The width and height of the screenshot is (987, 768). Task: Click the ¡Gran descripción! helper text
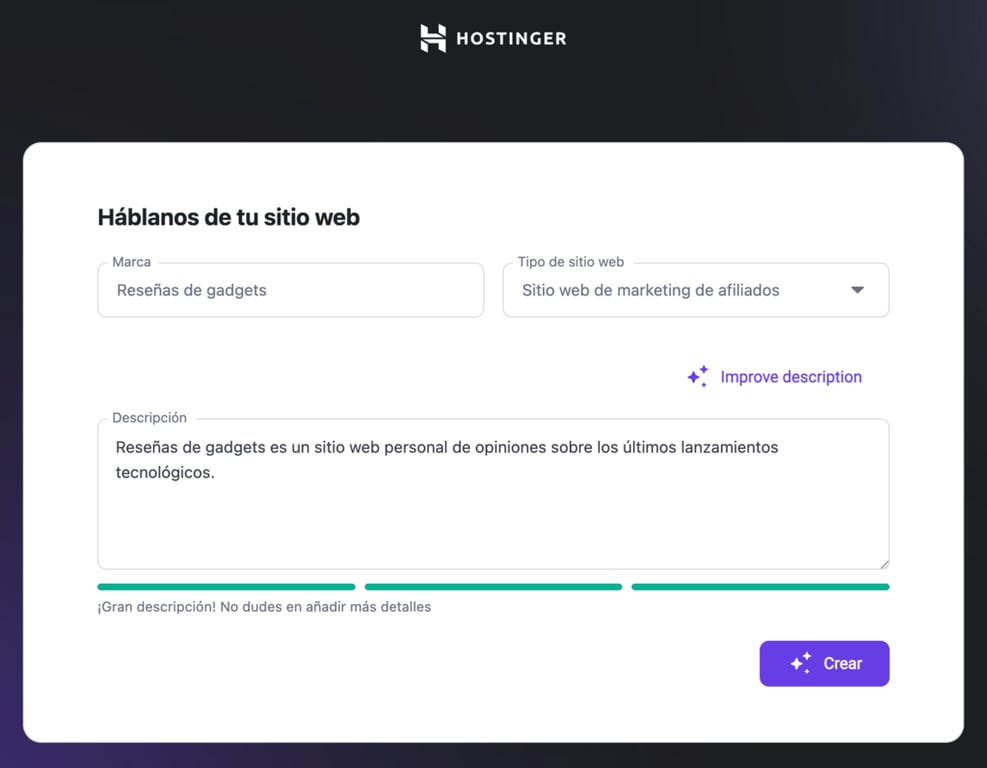[x=263, y=606]
